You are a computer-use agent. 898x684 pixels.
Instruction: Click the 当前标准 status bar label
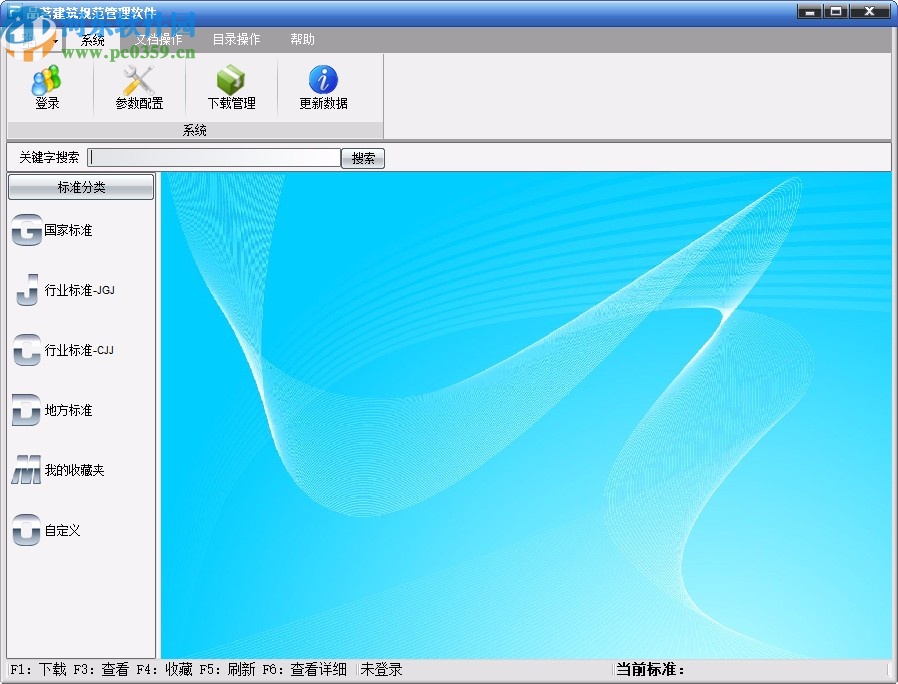click(650, 669)
